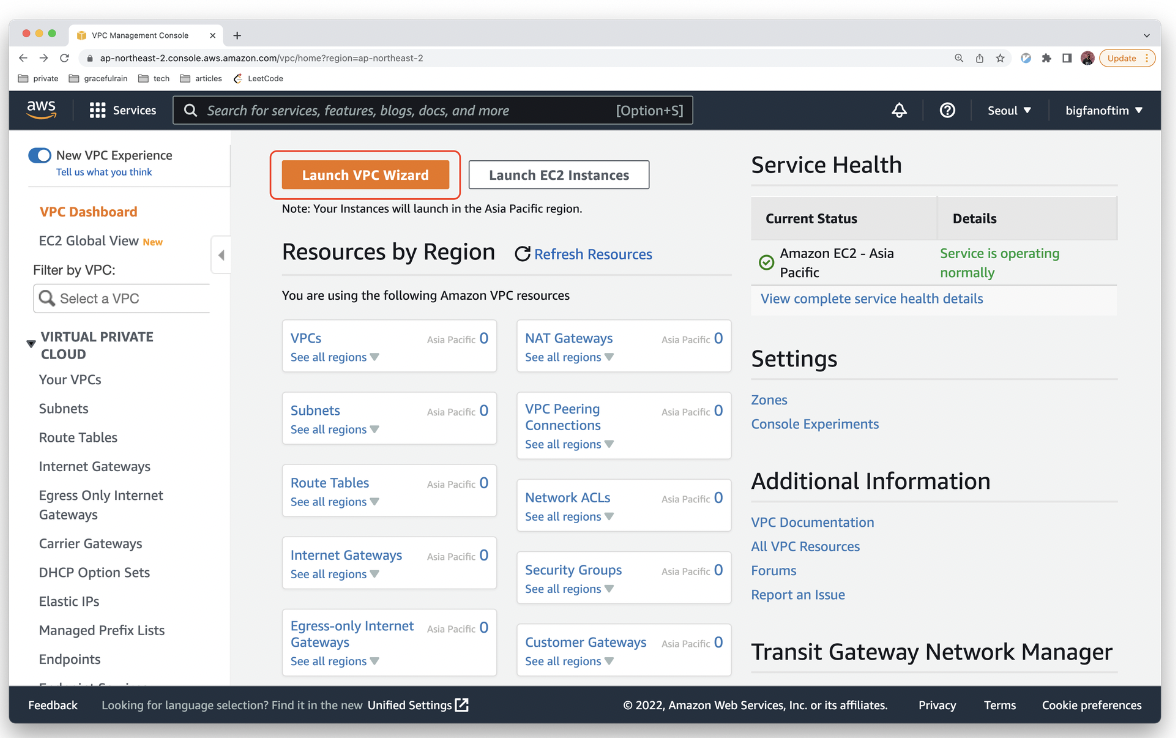Click the AWS services search field

click(x=433, y=110)
